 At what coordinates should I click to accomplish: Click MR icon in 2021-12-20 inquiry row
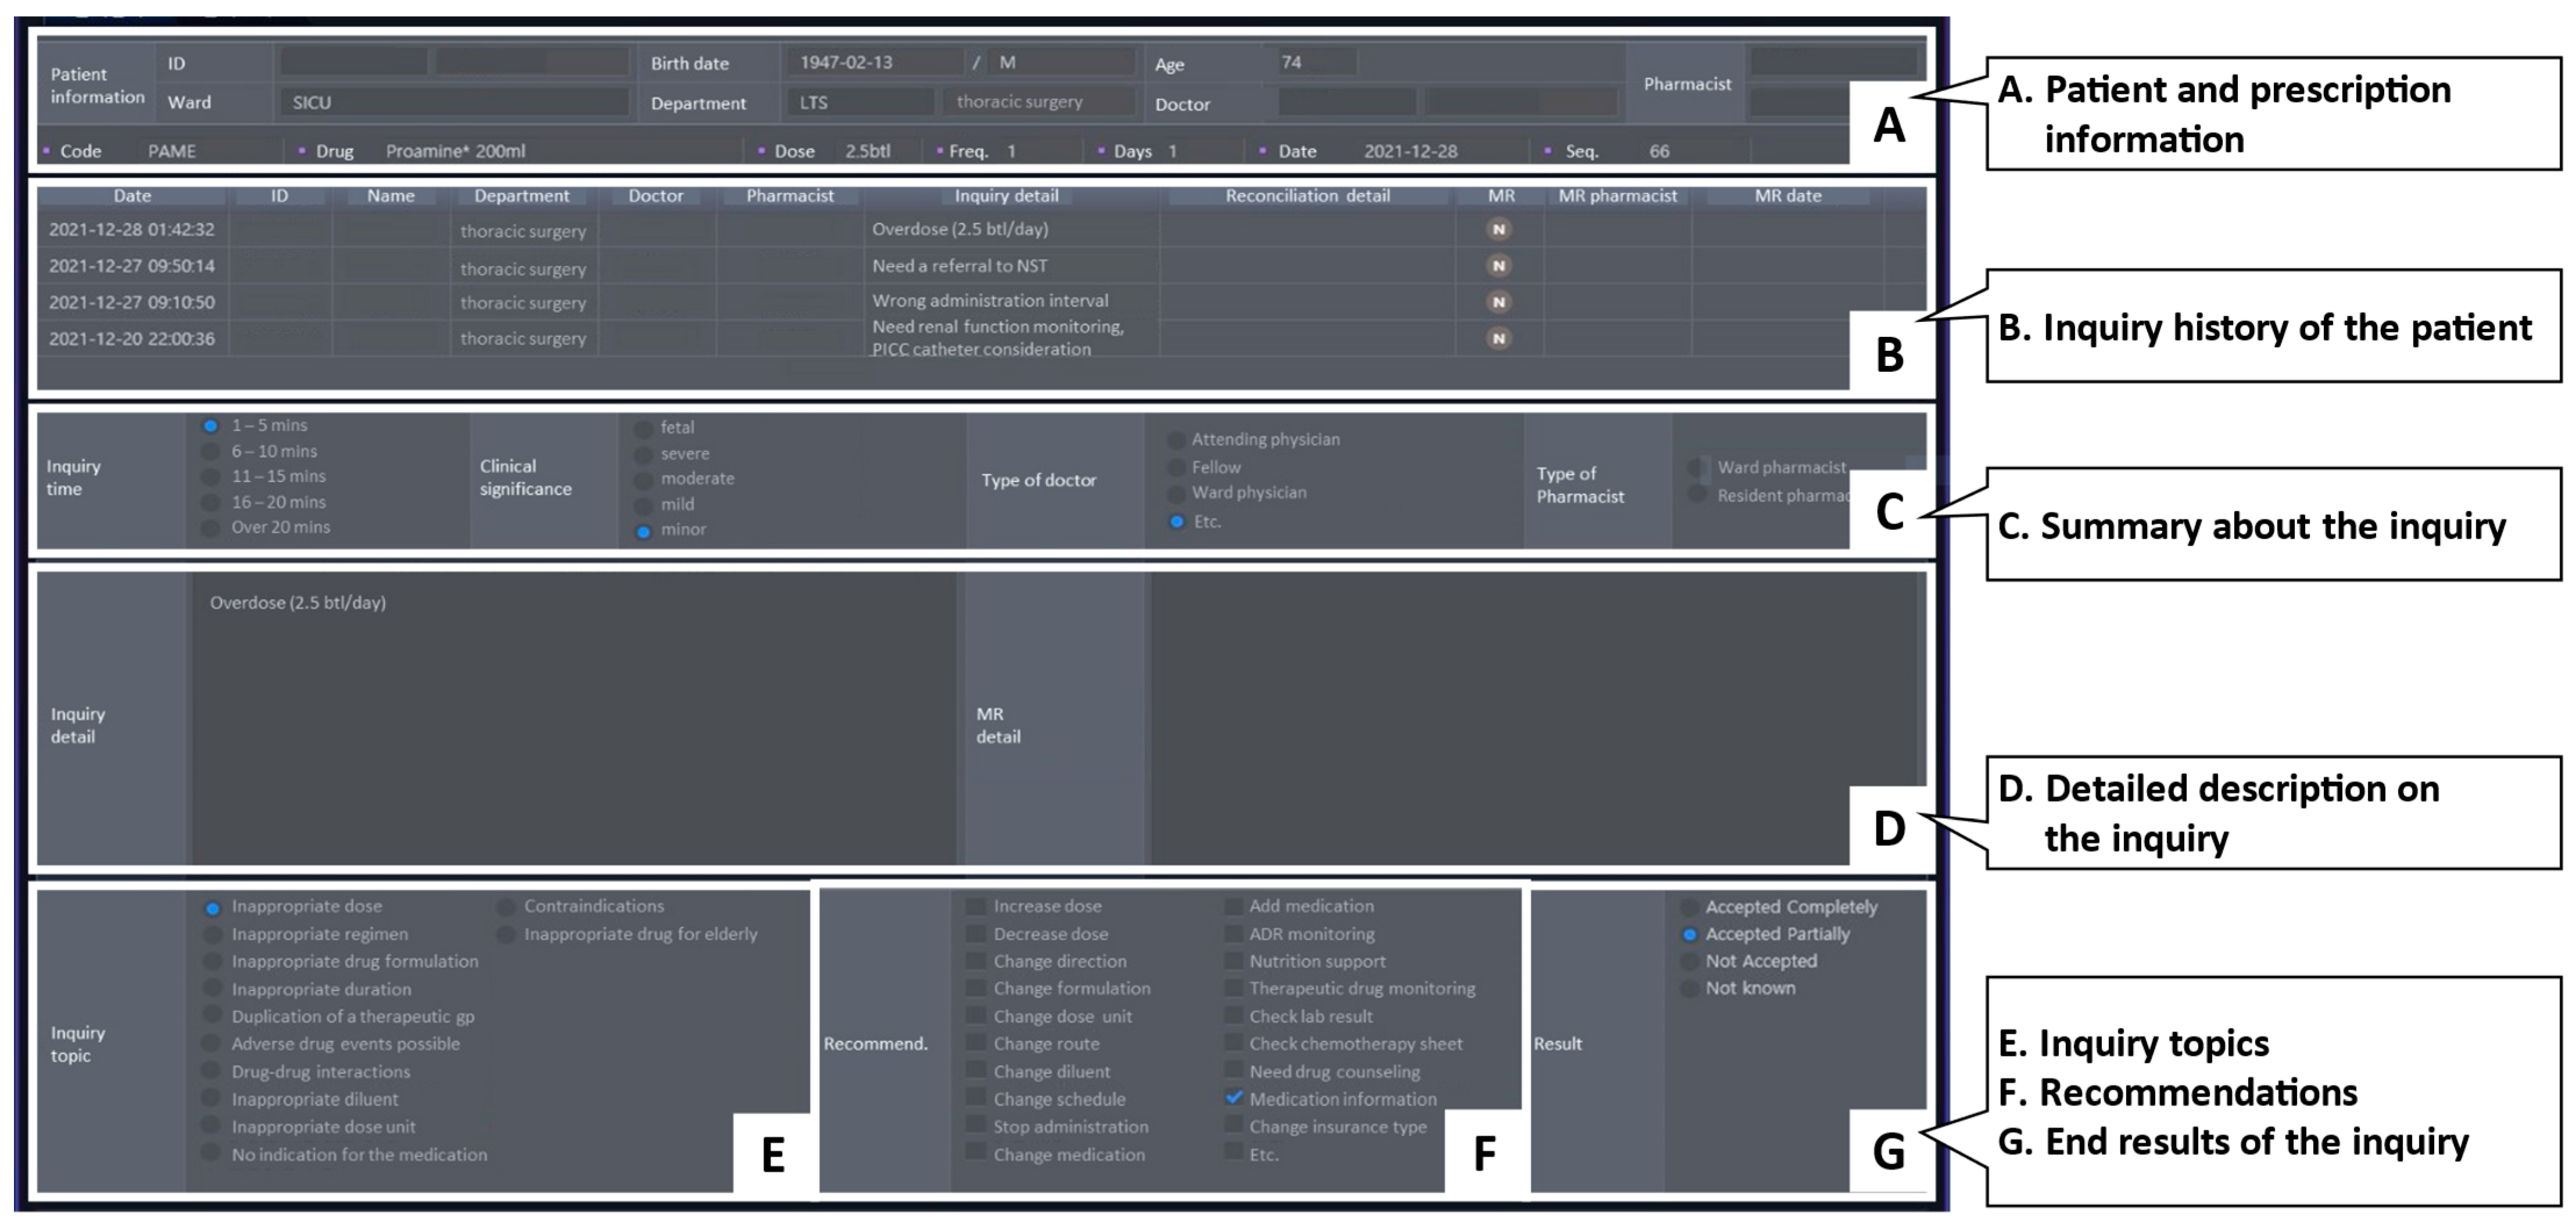click(x=1498, y=338)
